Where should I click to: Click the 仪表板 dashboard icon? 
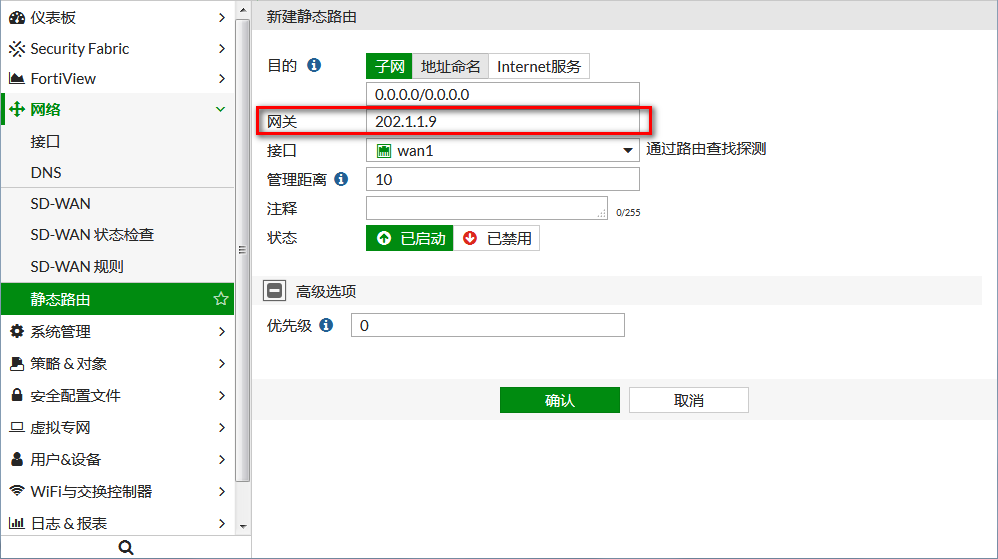coord(17,17)
